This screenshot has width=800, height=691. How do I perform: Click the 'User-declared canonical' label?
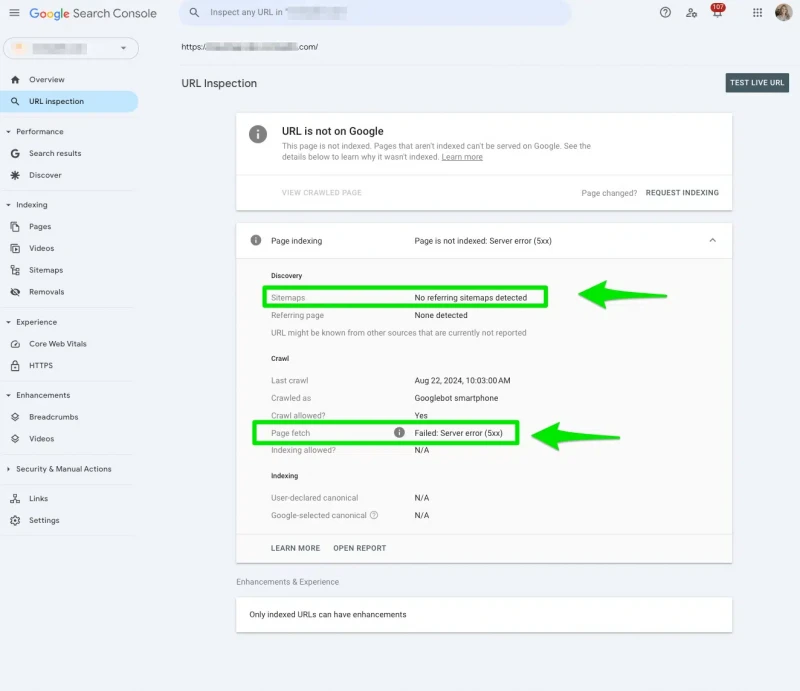314,498
